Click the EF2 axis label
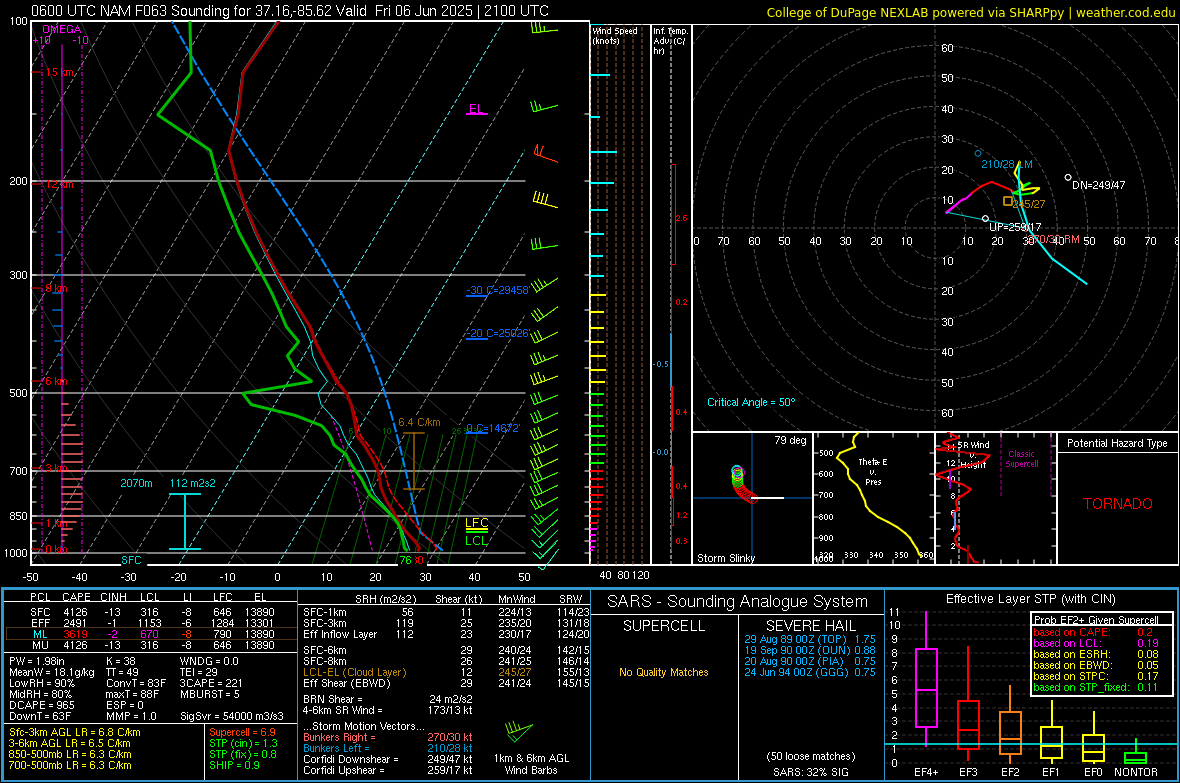This screenshot has height=783, width=1180. 1010,772
